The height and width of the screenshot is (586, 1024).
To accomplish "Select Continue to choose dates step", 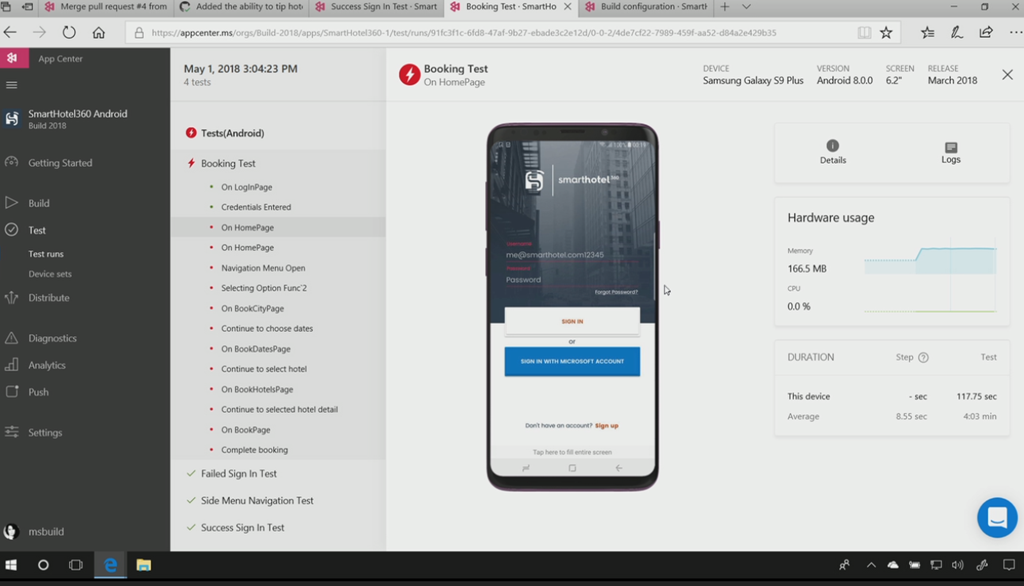I will [x=266, y=329].
